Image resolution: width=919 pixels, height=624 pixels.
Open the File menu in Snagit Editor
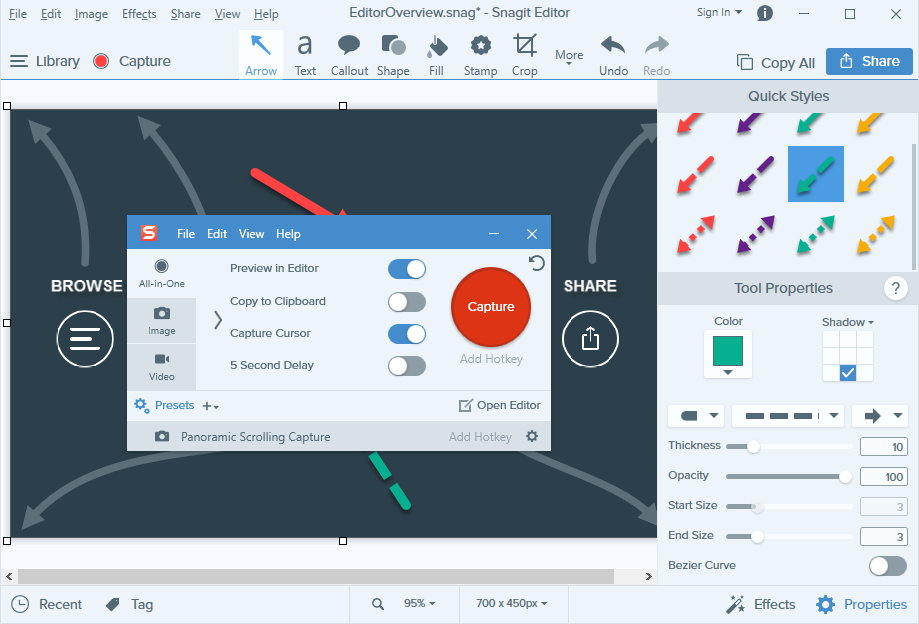[18, 13]
